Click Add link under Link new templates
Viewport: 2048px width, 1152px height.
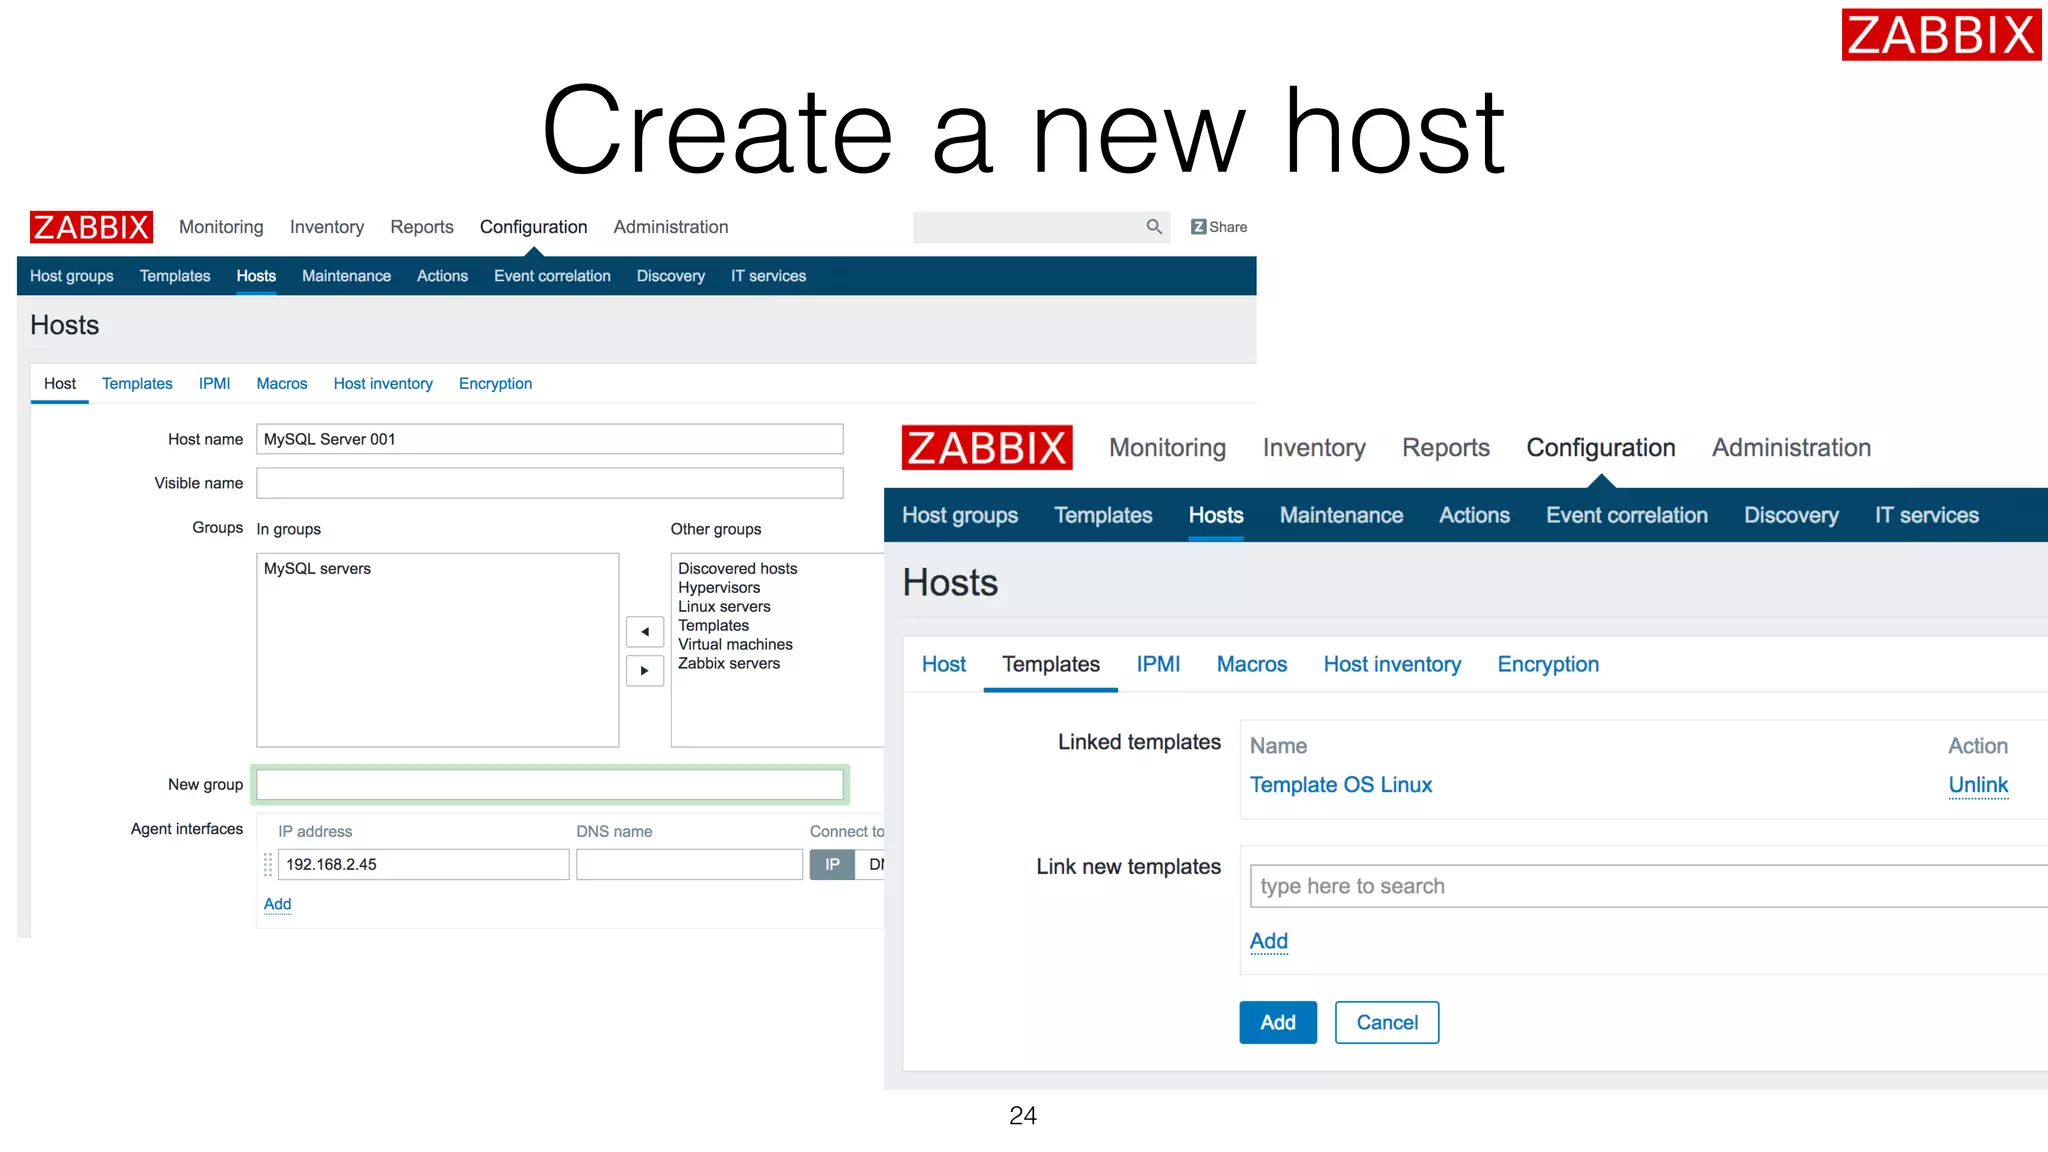(x=1269, y=941)
